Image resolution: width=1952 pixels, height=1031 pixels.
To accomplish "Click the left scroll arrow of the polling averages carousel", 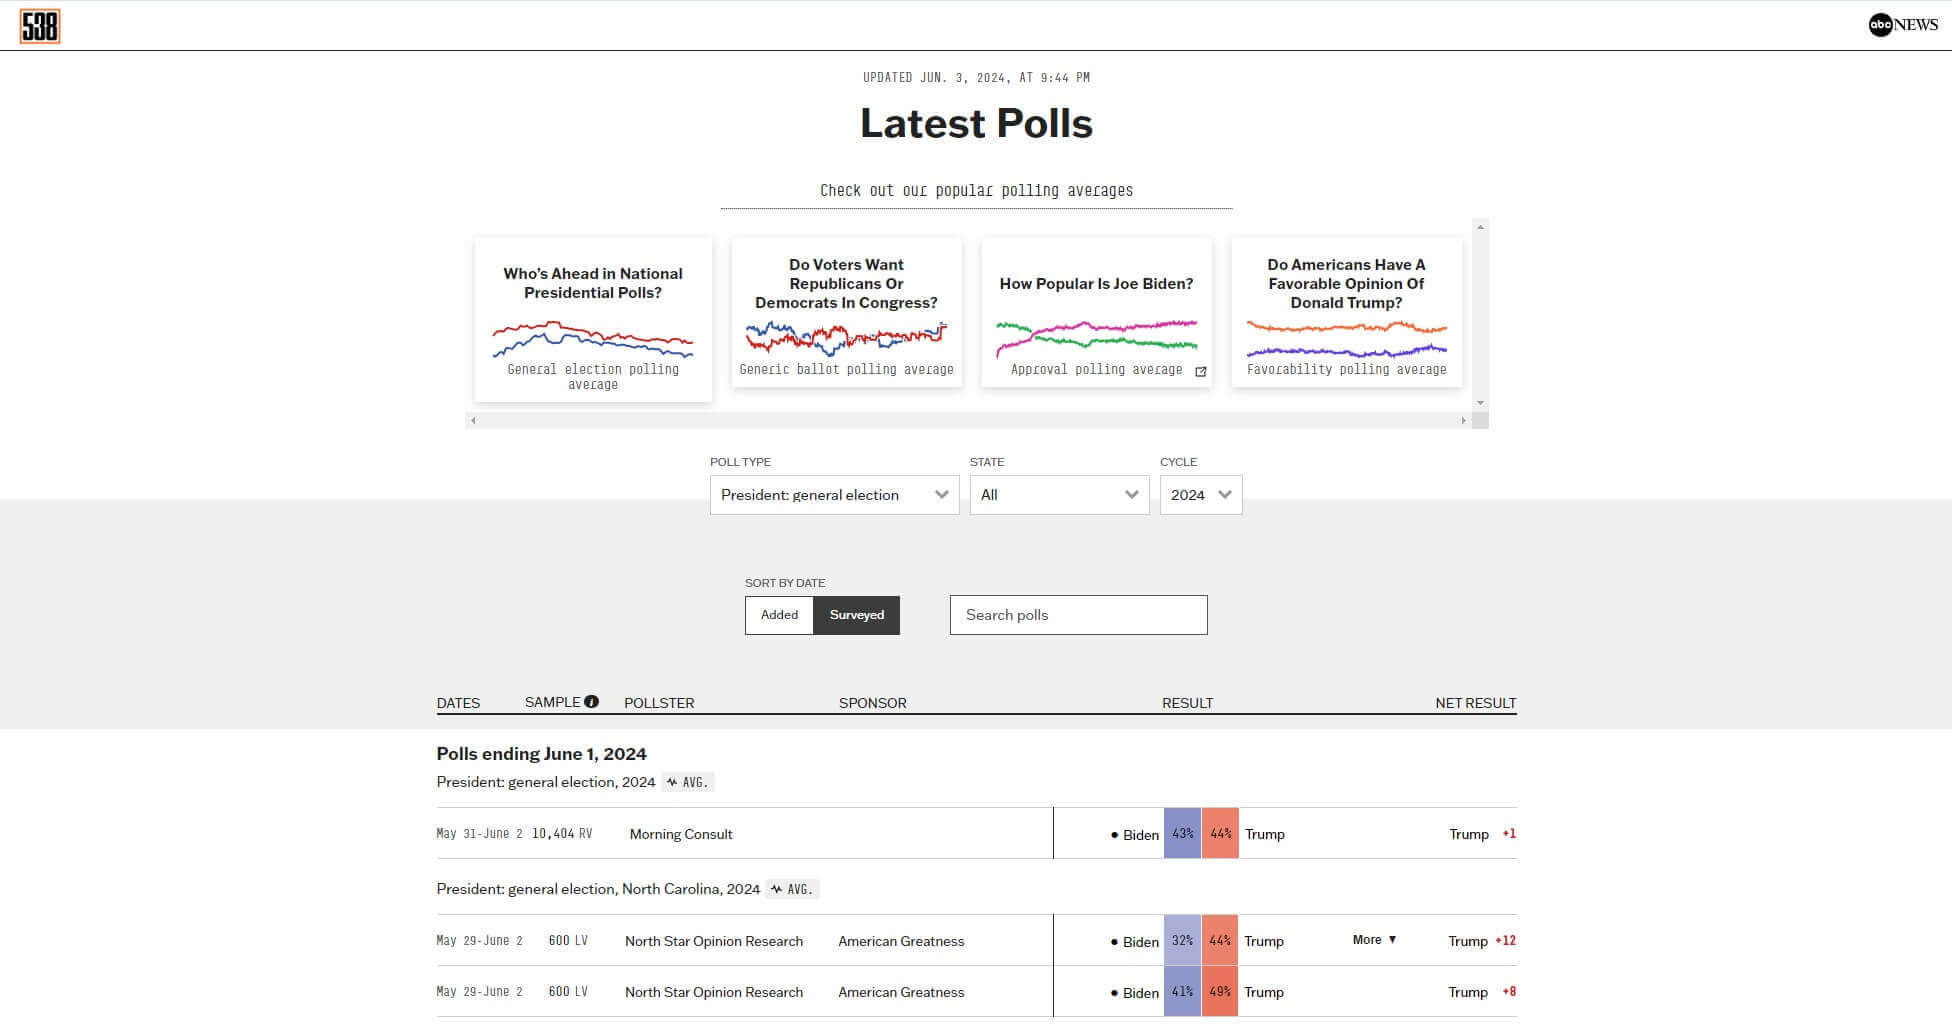I will 473,420.
